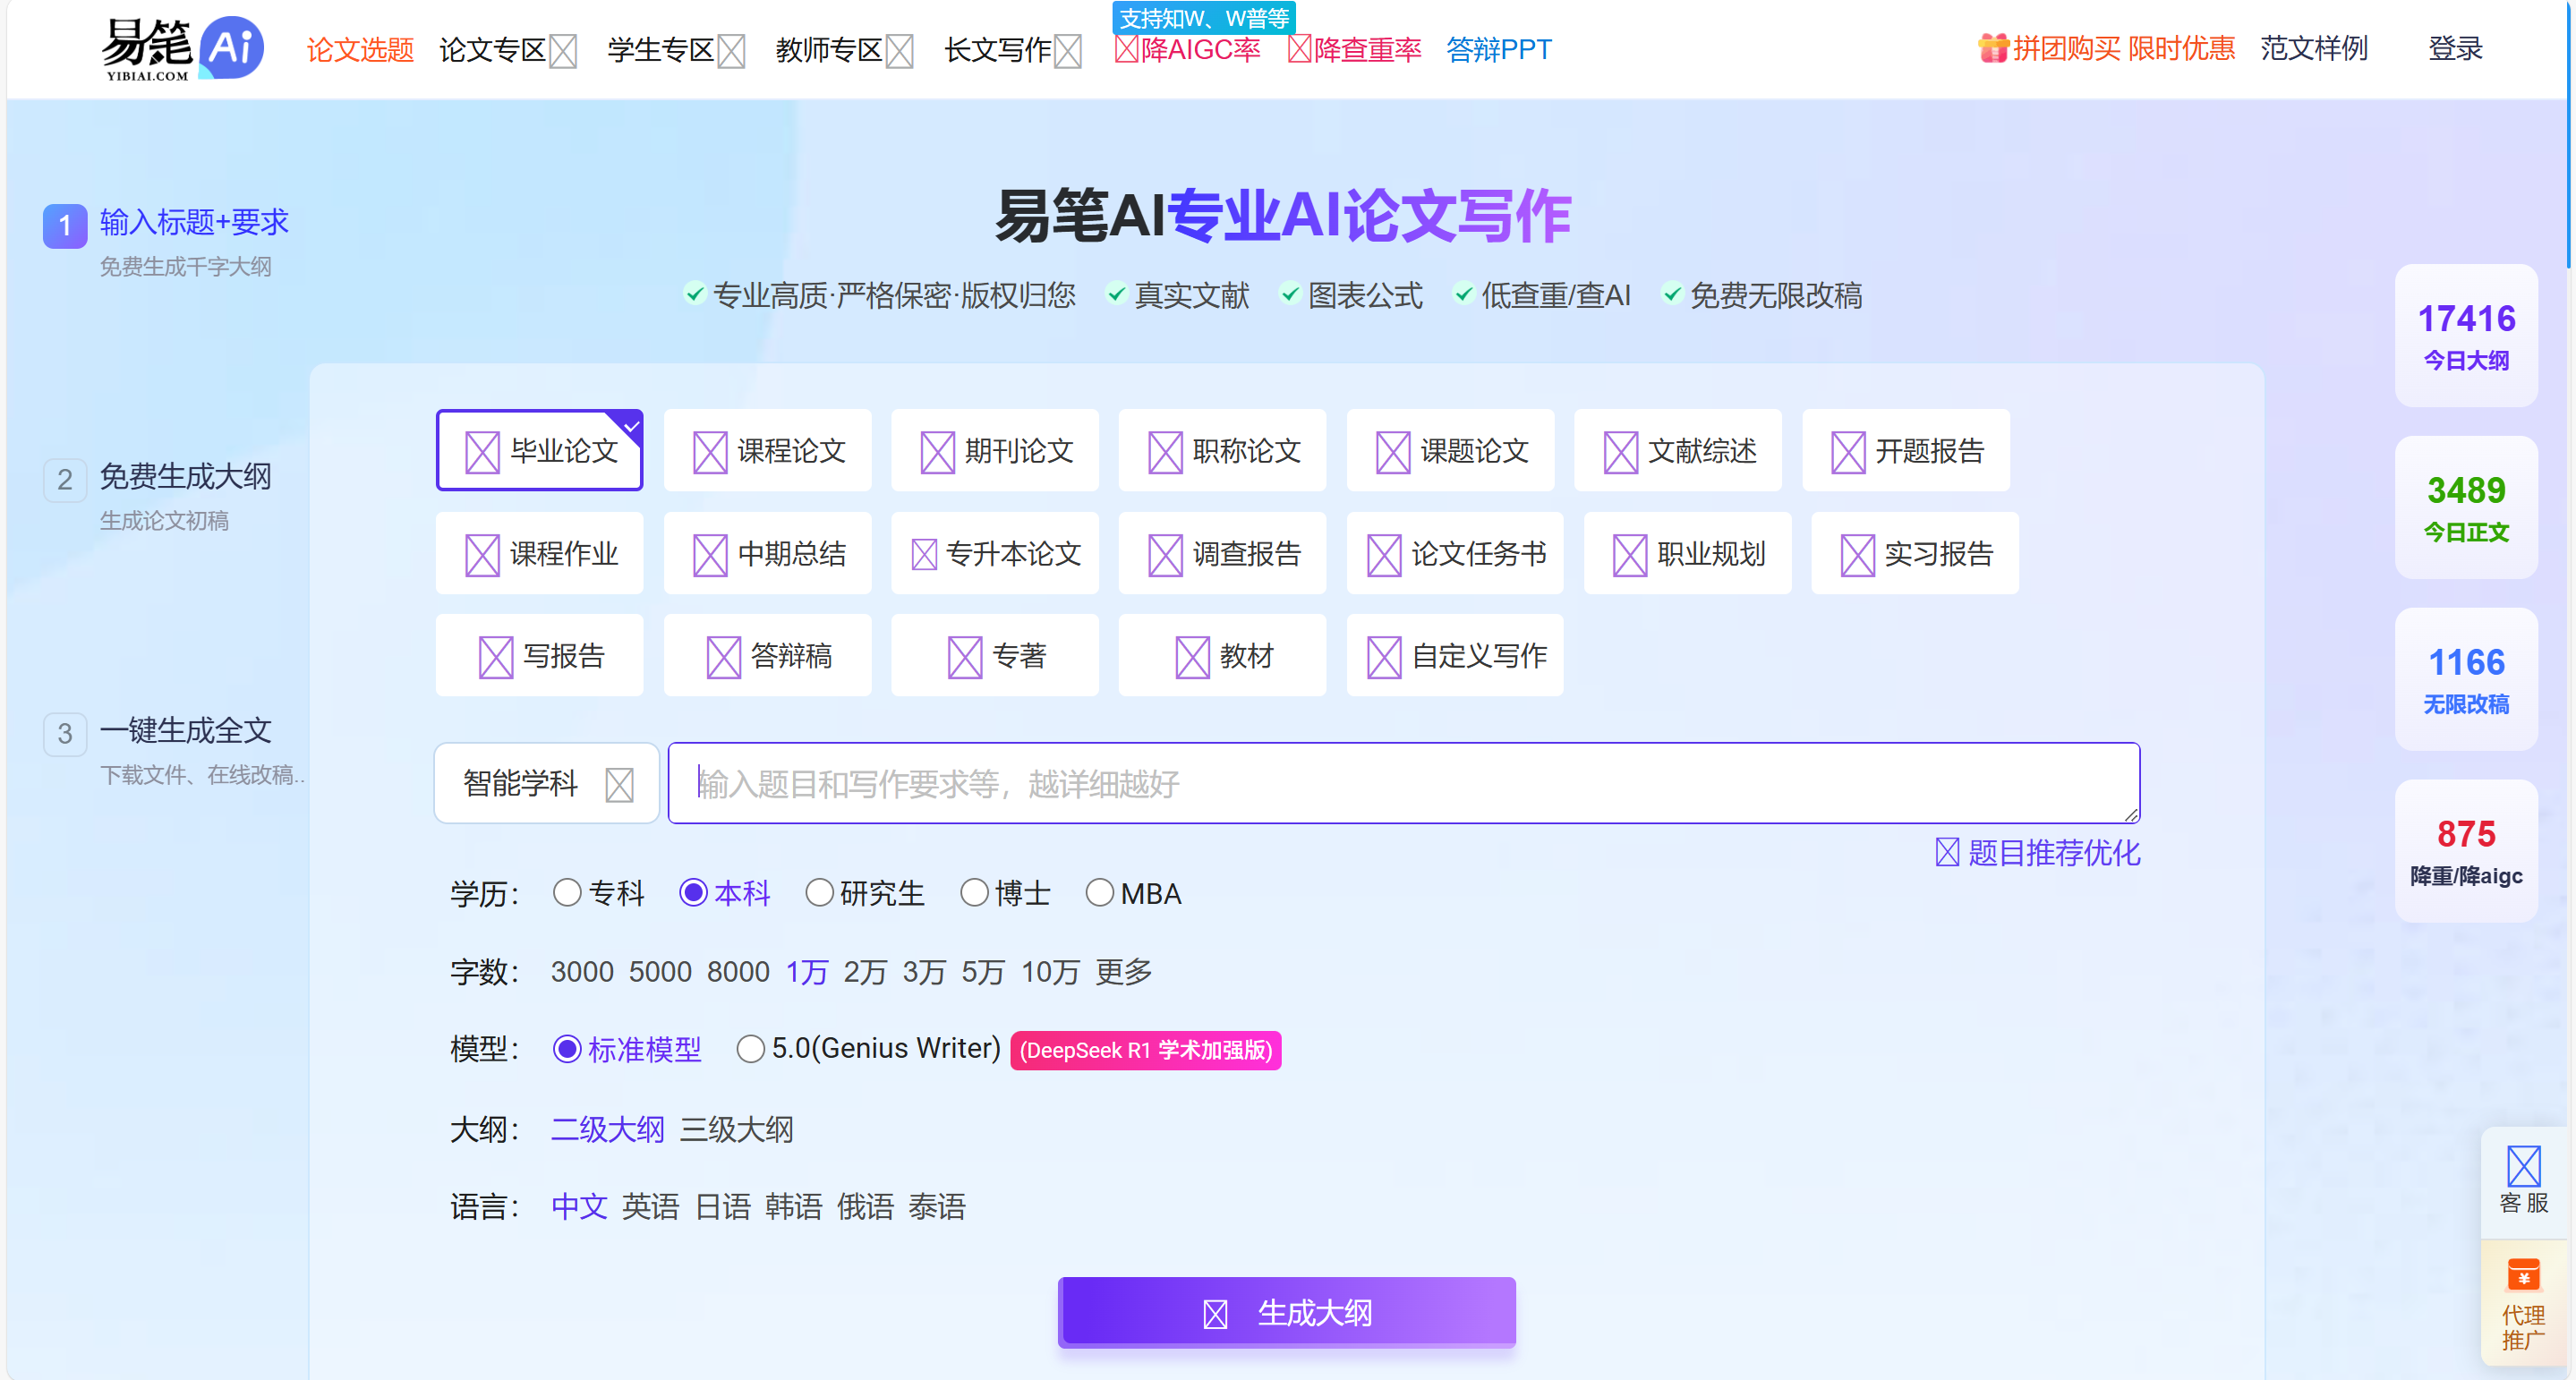
Task: Select the 博士 education radio button
Action: [974, 892]
